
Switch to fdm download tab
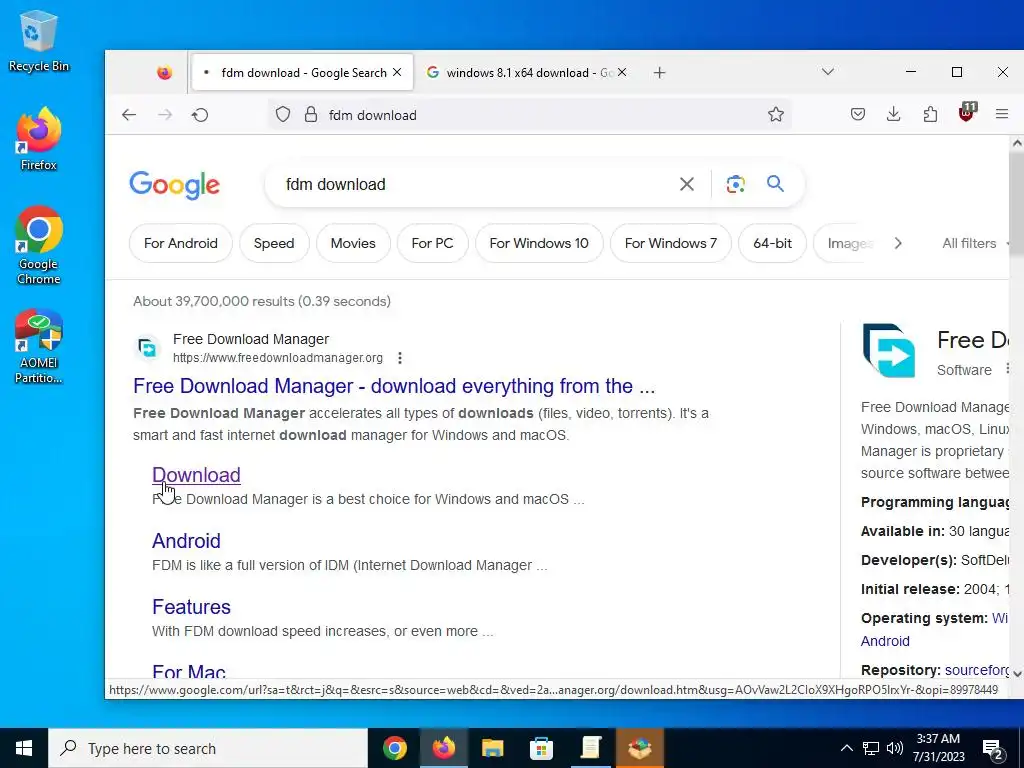click(302, 72)
